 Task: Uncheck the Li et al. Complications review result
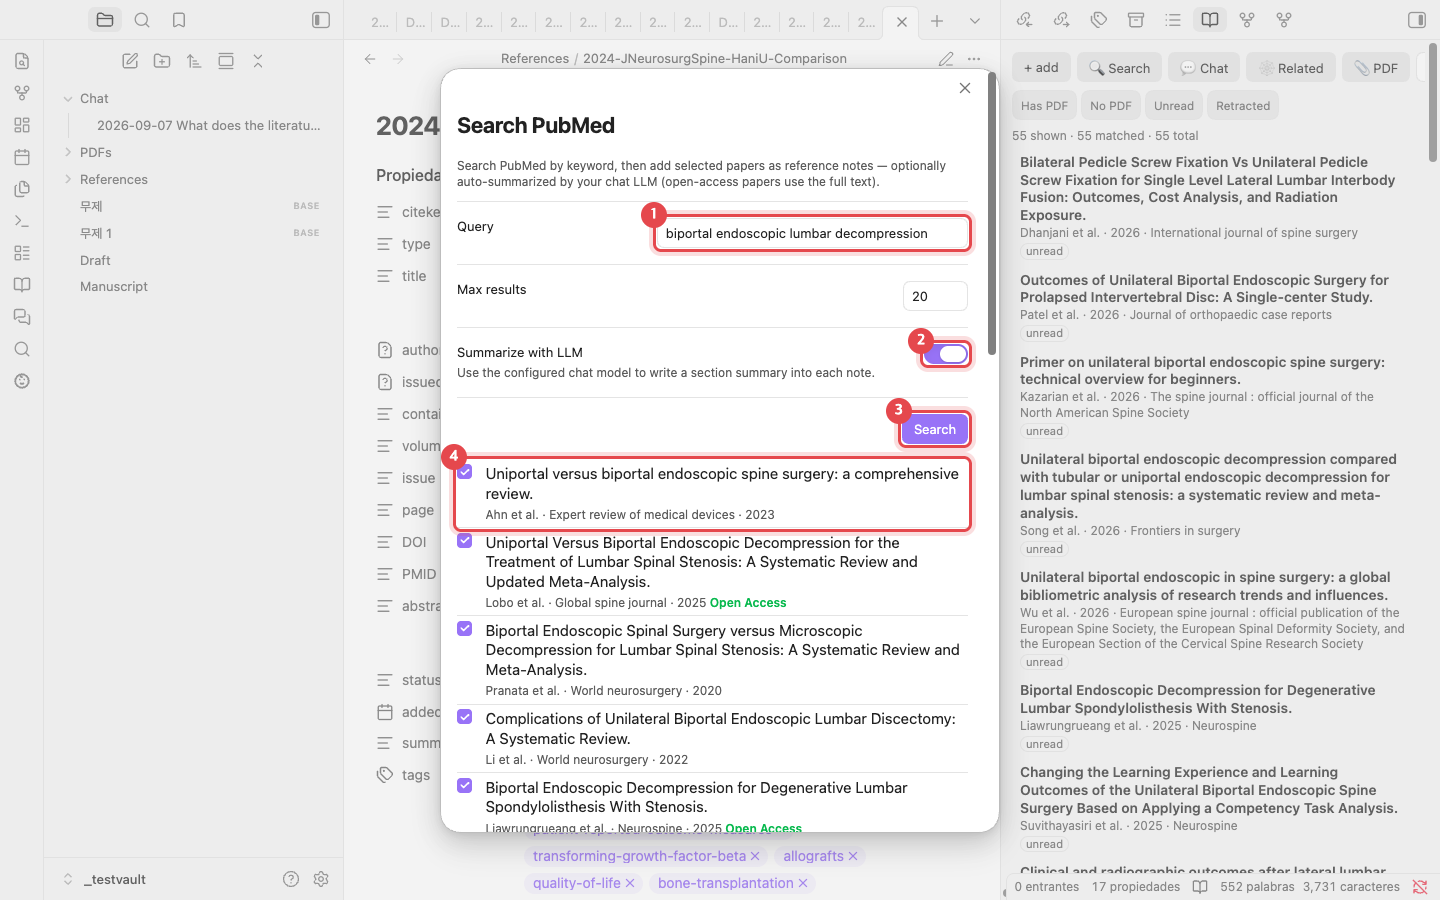465,717
